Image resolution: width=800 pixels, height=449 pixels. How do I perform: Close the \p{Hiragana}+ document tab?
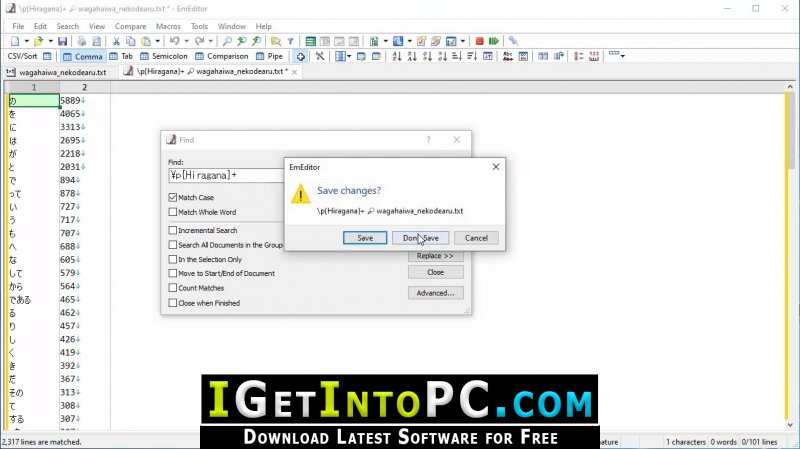coord(294,72)
